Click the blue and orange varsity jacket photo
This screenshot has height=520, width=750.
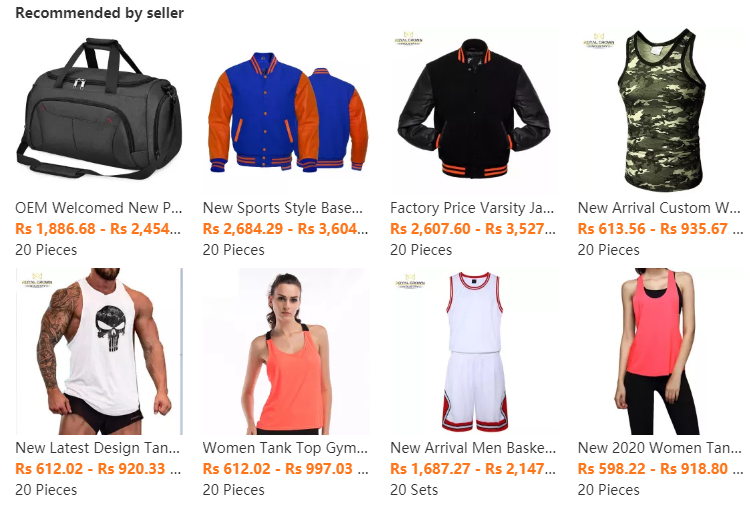[287, 112]
